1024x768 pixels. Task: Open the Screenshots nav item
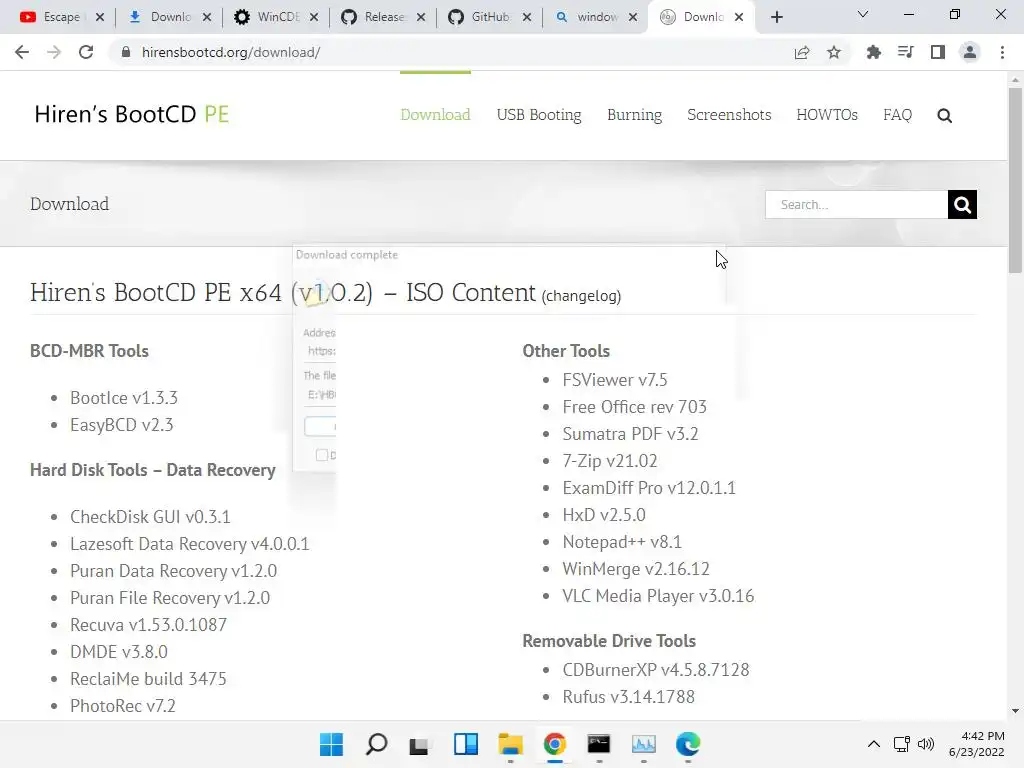click(729, 115)
